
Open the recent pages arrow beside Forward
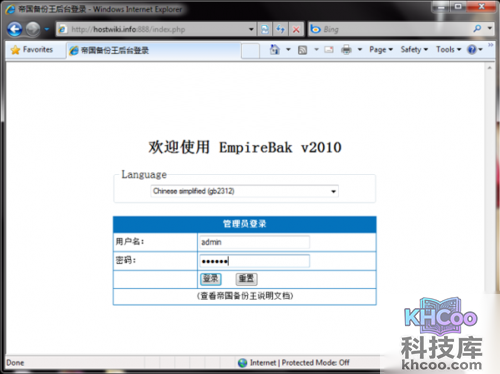[x=47, y=29]
